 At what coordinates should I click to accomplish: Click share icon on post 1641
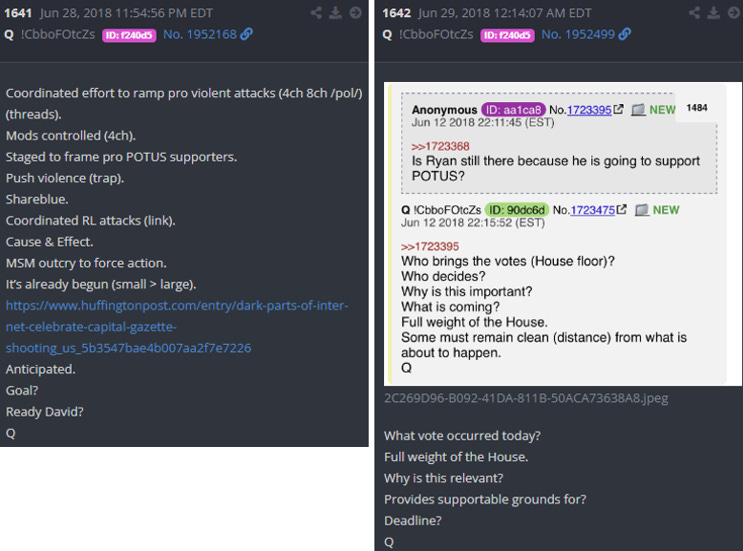pyautogui.click(x=316, y=13)
